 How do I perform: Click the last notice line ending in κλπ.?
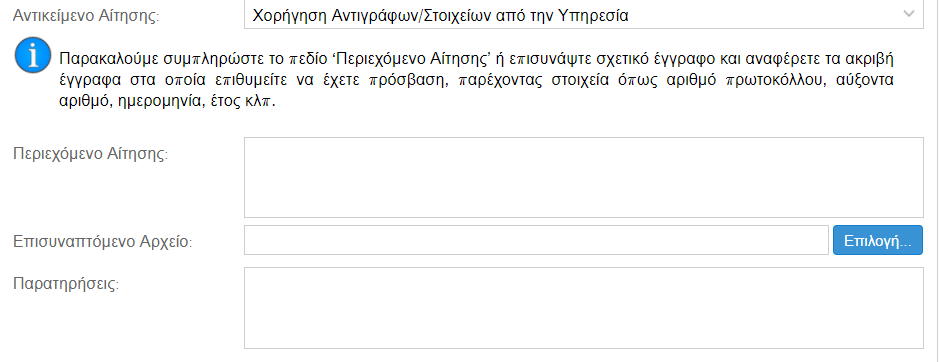pos(166,101)
